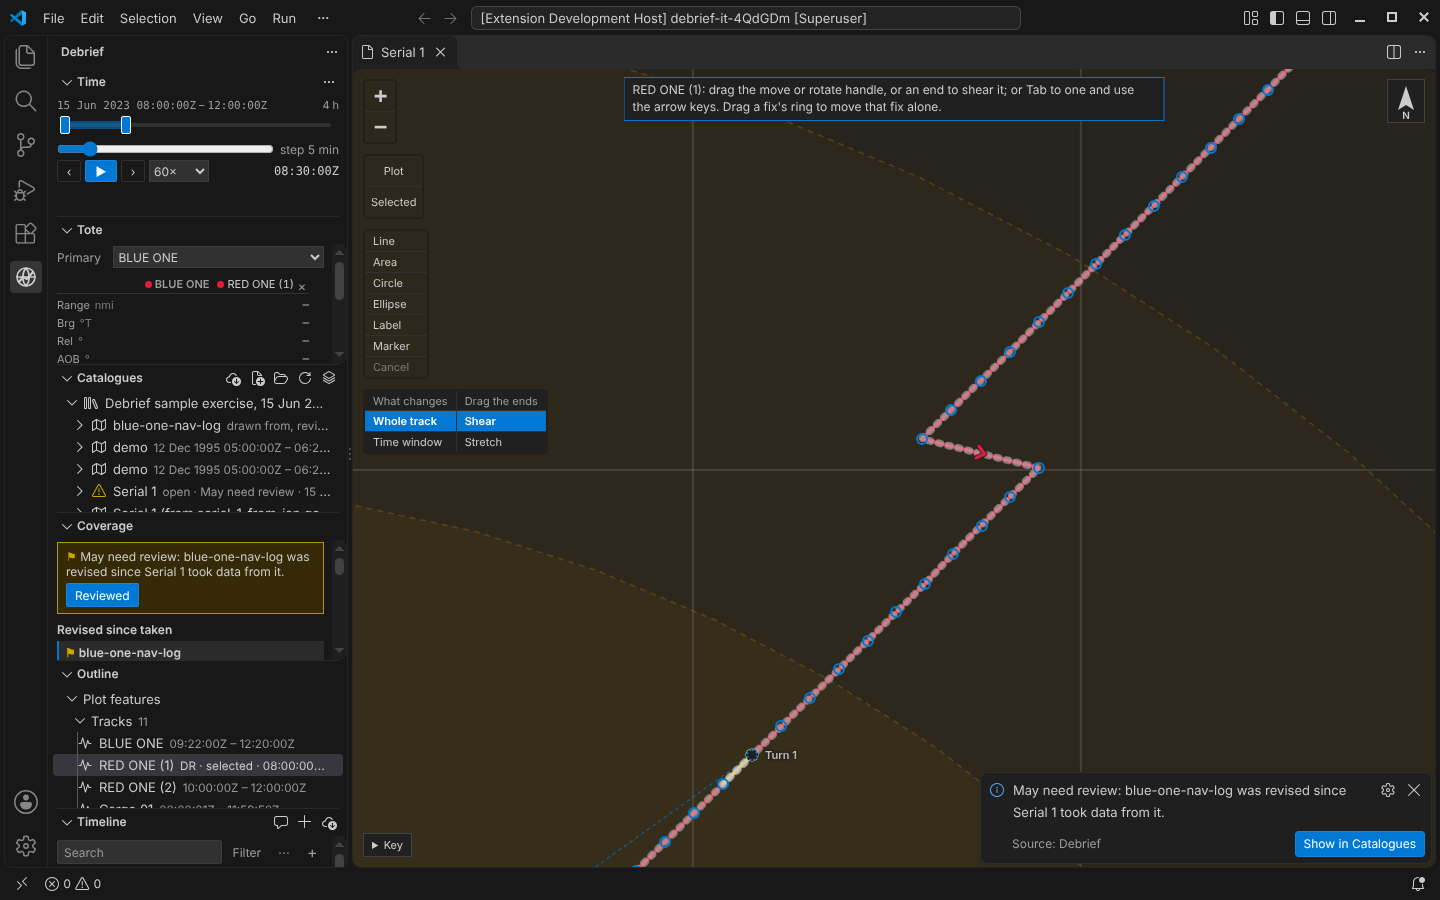The height and width of the screenshot is (900, 1440).
Task: Focus the Timeline Search field
Action: 139,853
